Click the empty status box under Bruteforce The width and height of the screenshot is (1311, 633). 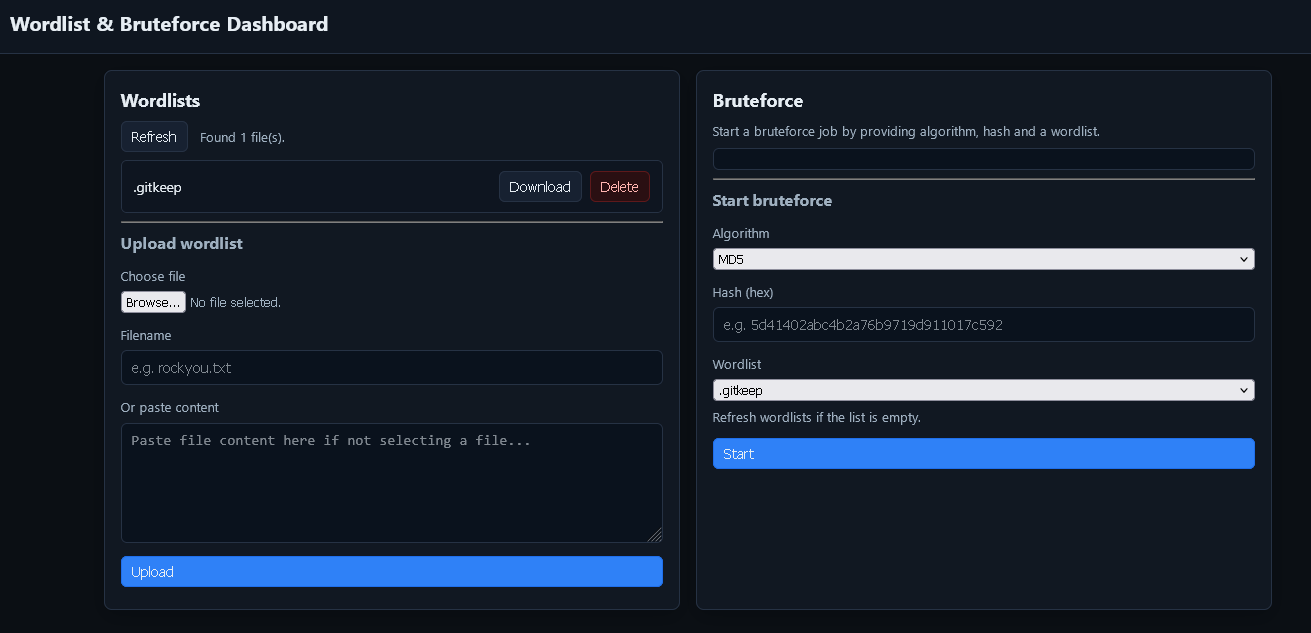(983, 159)
